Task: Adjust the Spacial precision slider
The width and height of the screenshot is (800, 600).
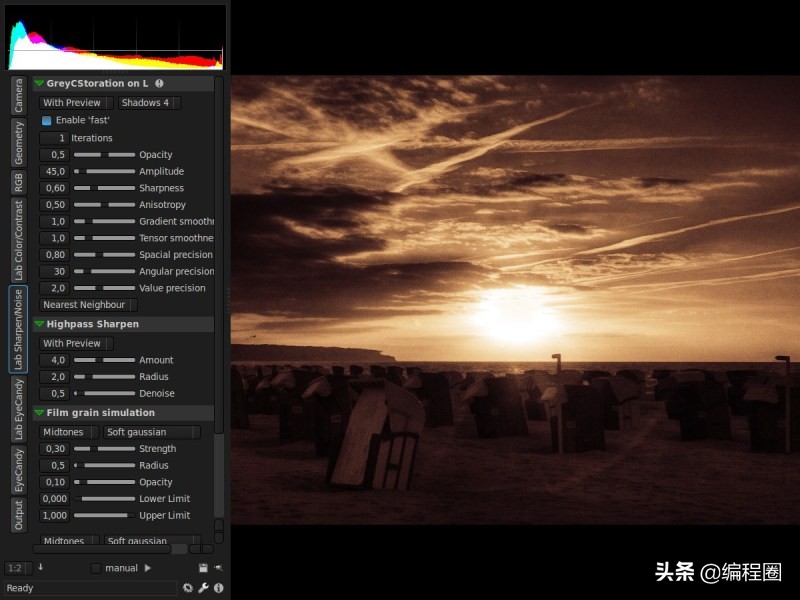Action: (105, 255)
